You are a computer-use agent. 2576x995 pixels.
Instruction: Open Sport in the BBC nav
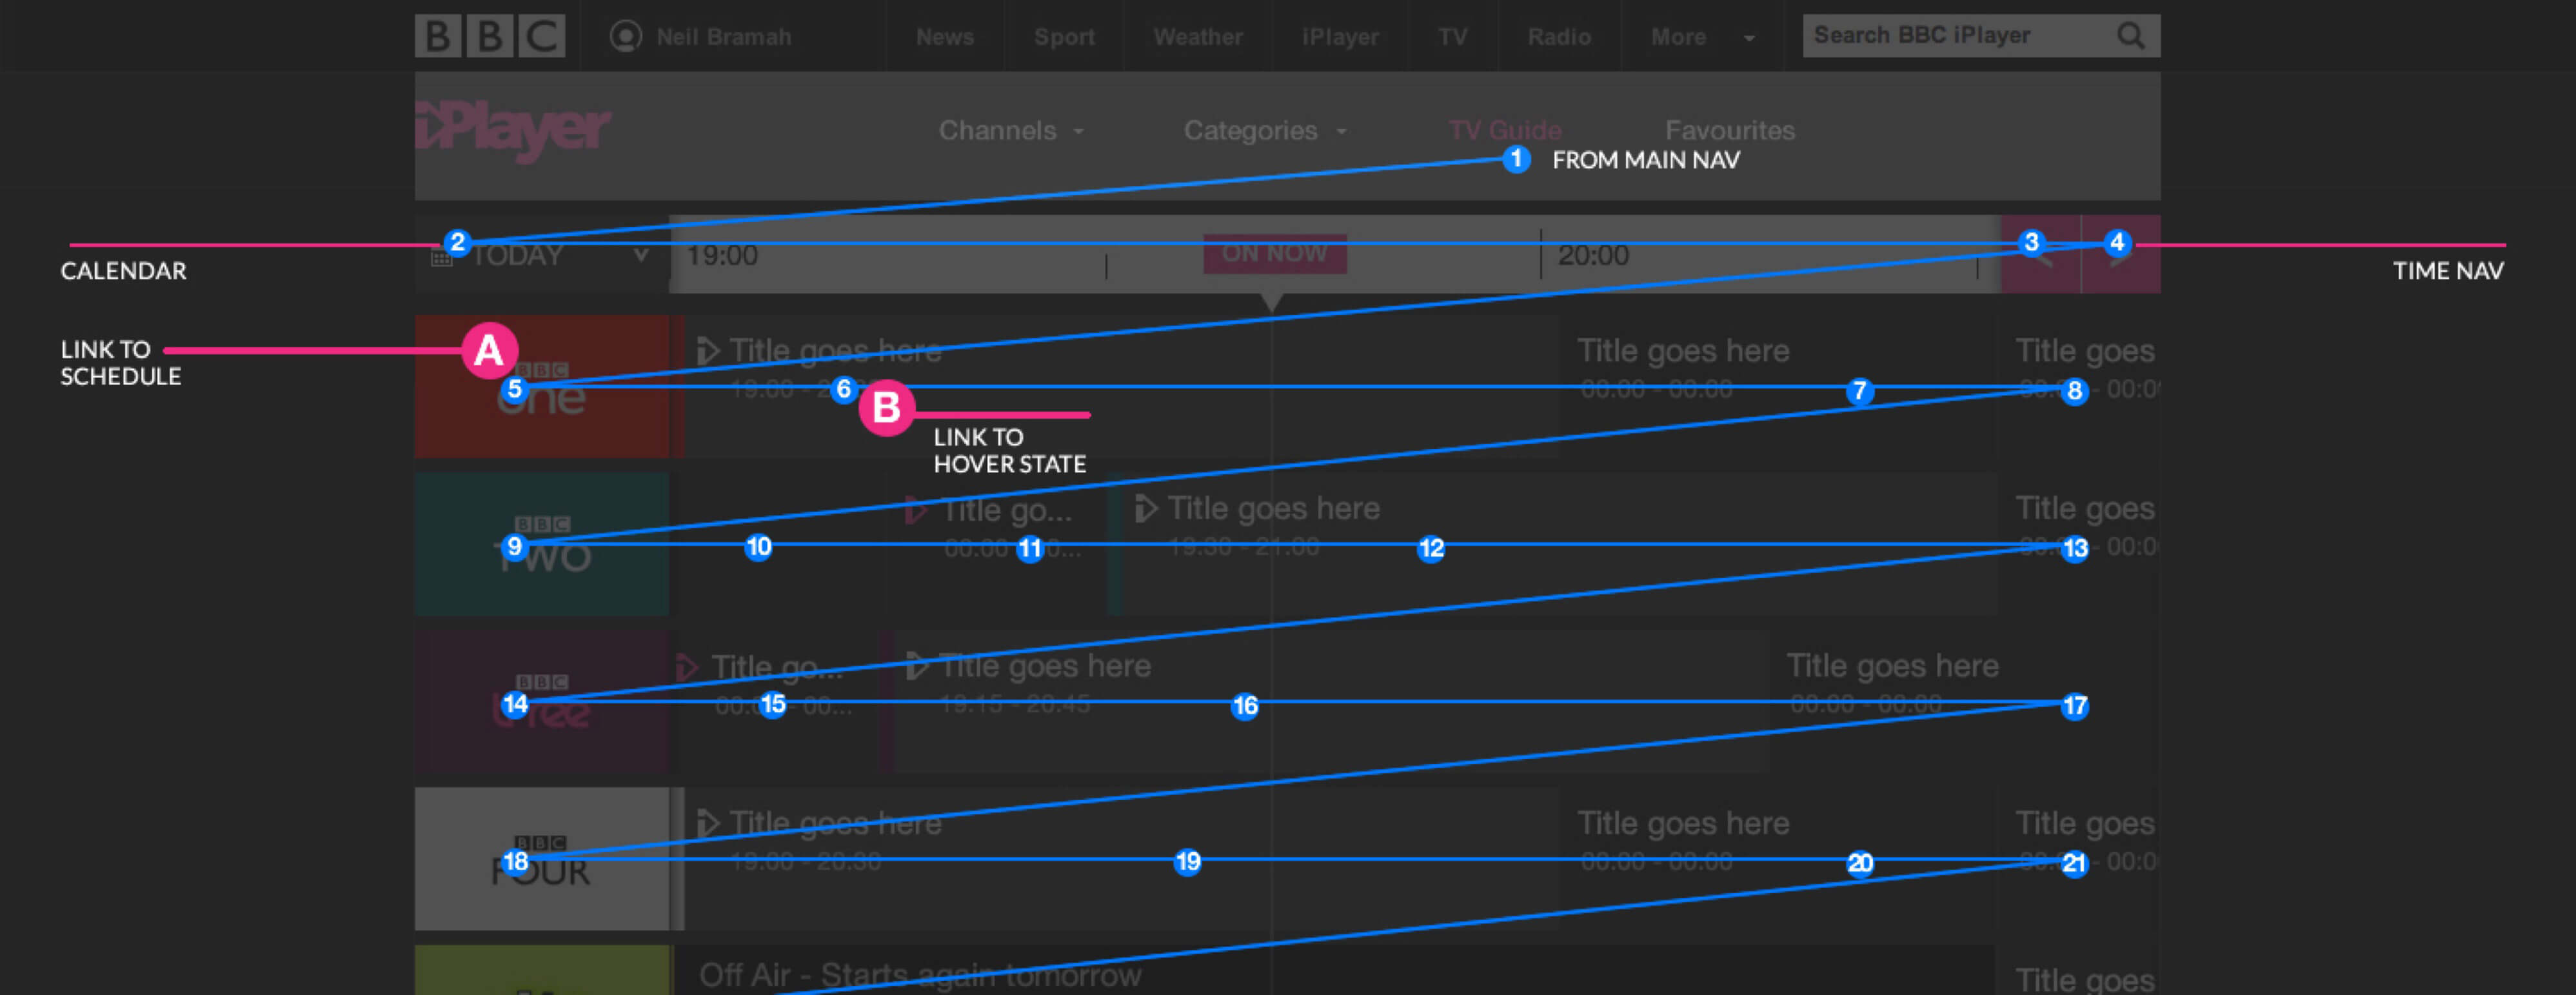click(1064, 37)
